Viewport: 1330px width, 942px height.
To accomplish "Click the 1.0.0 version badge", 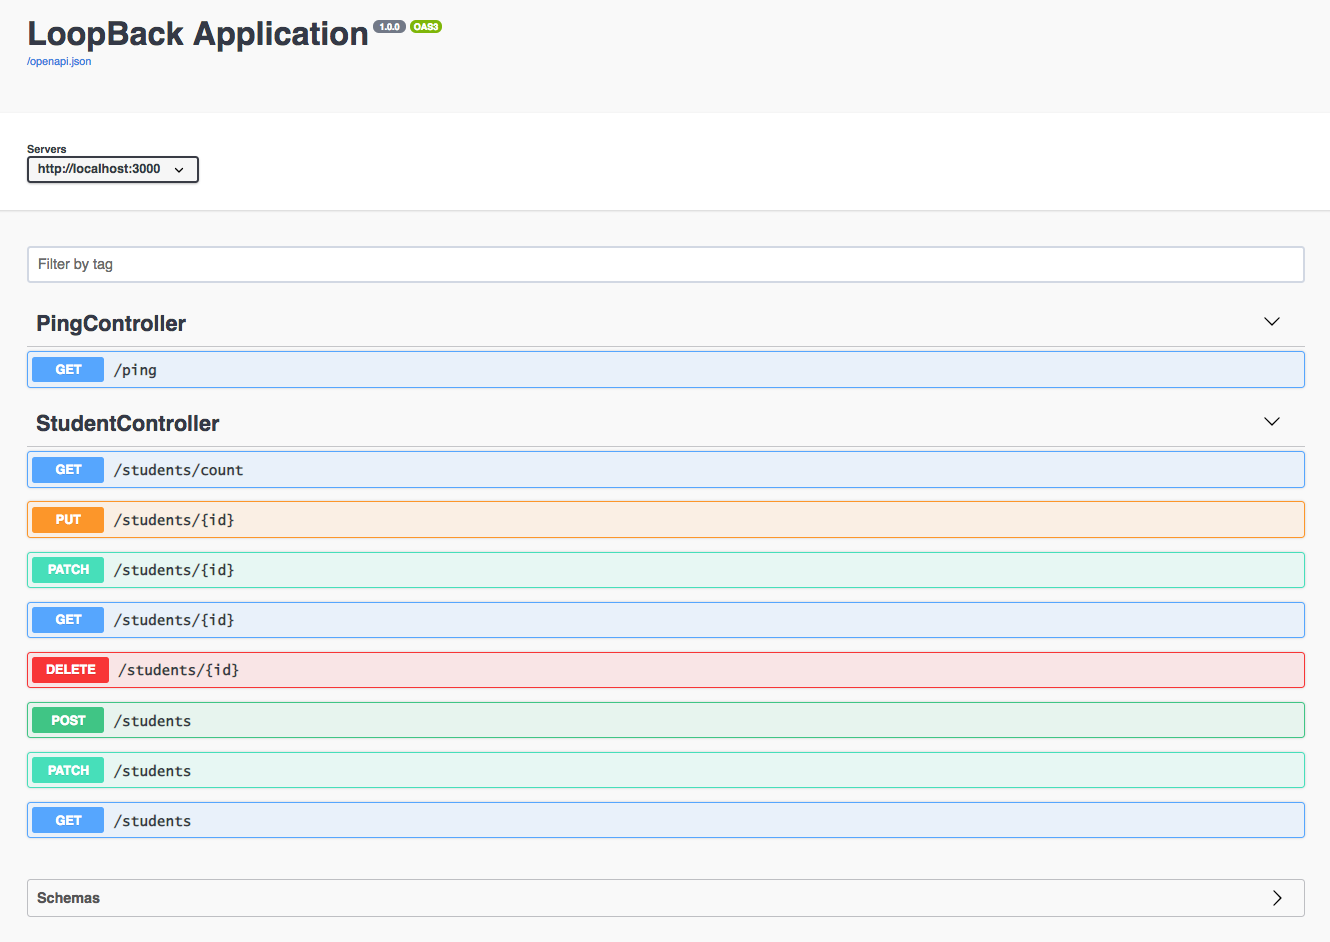I will (x=390, y=27).
